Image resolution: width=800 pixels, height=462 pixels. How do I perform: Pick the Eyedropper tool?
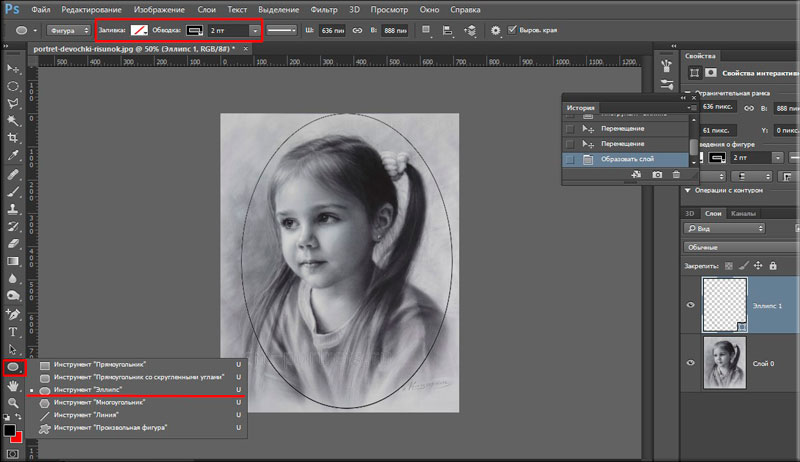point(14,156)
